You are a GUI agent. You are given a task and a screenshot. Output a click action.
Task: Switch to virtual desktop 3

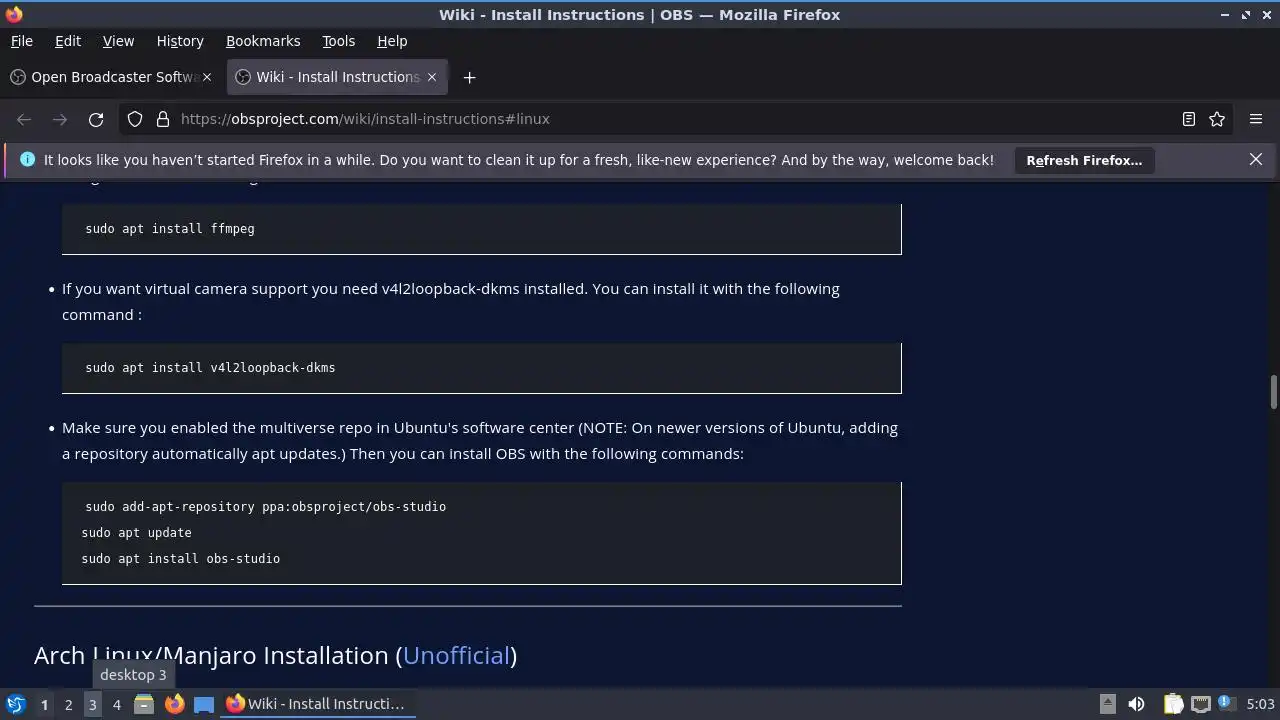tap(92, 705)
